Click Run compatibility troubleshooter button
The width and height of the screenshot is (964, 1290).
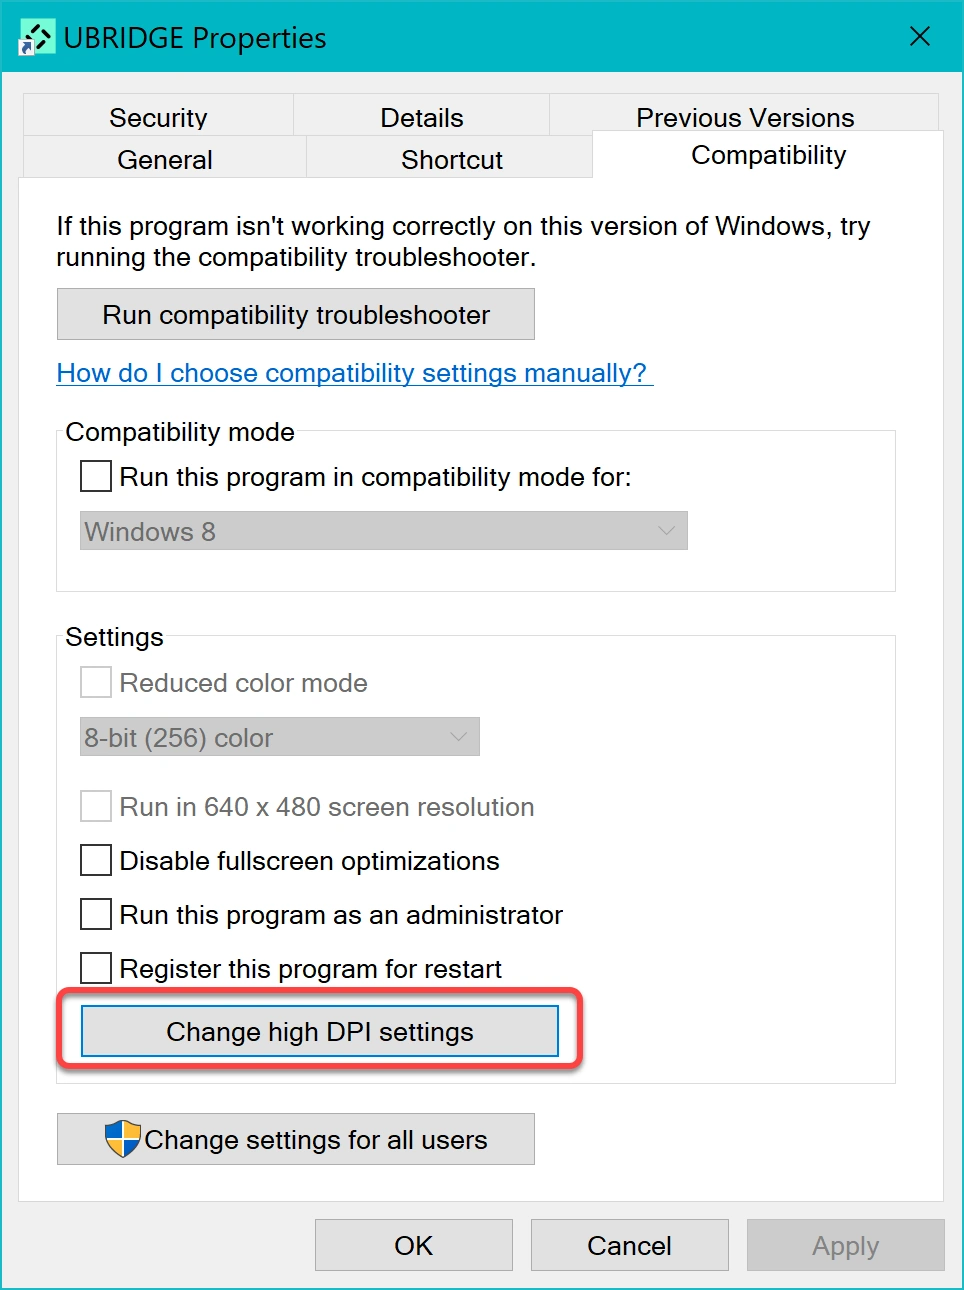point(295,315)
